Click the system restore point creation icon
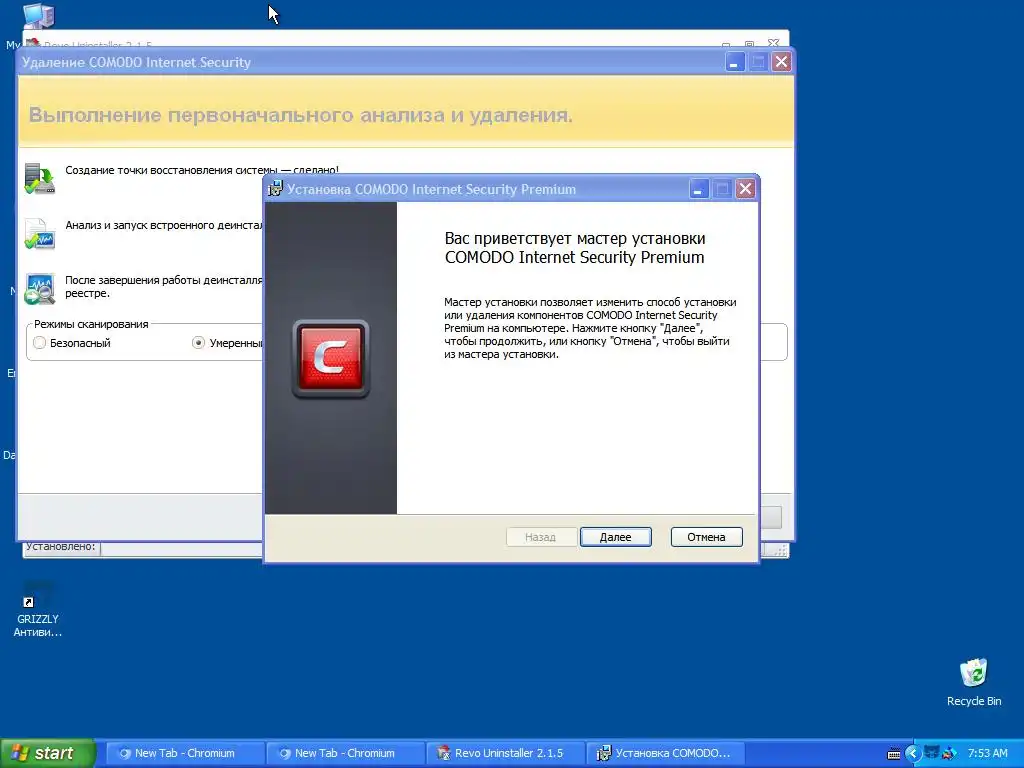The width and height of the screenshot is (1024, 768). 40,178
